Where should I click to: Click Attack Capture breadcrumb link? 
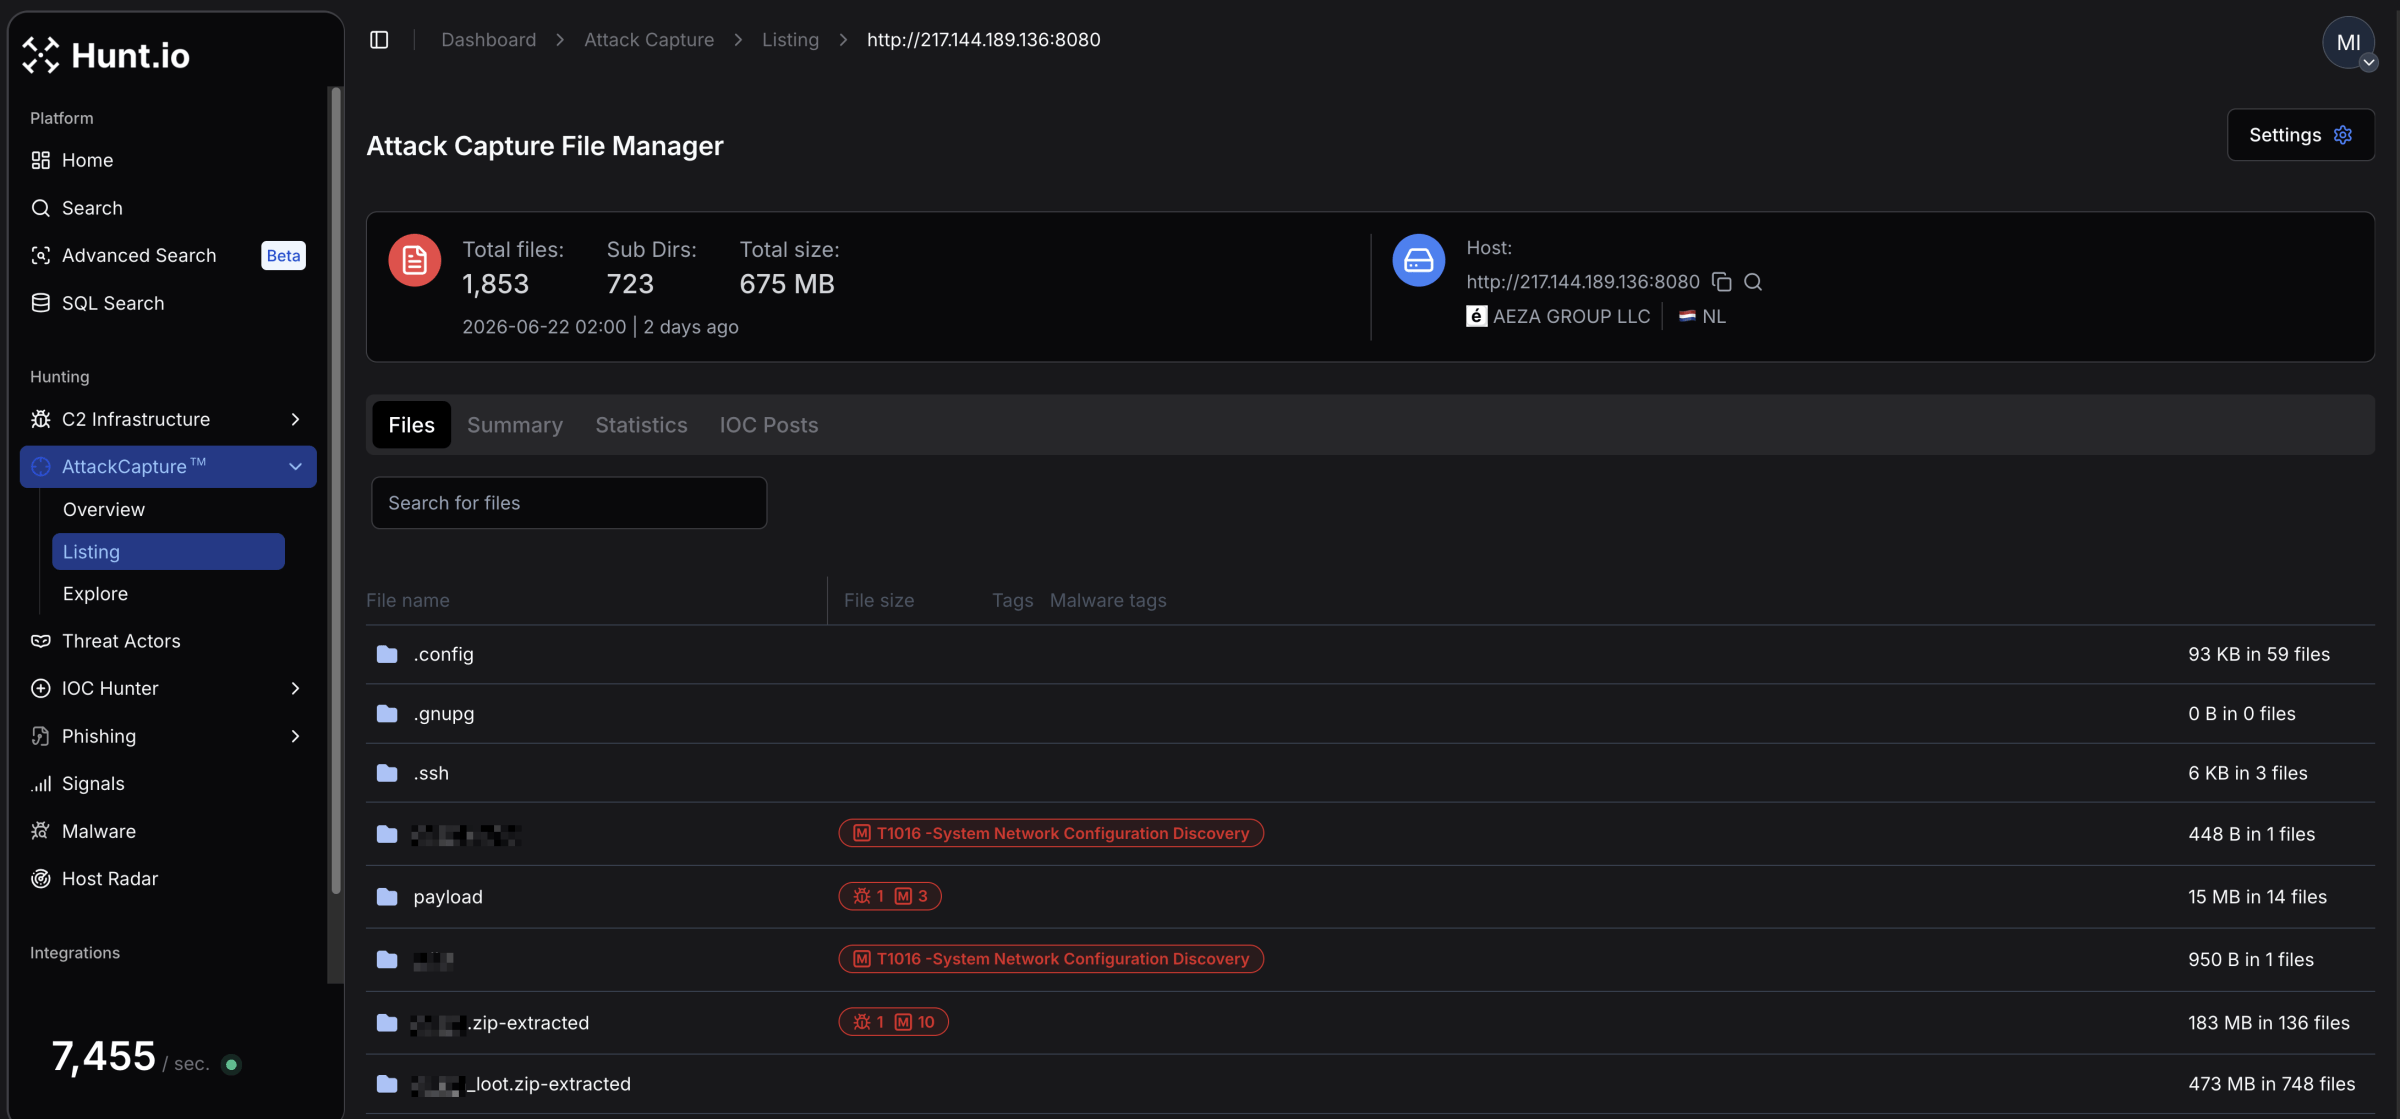649,40
